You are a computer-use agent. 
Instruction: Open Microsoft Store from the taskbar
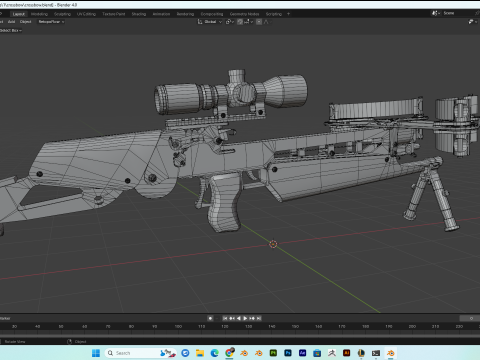tap(317, 353)
